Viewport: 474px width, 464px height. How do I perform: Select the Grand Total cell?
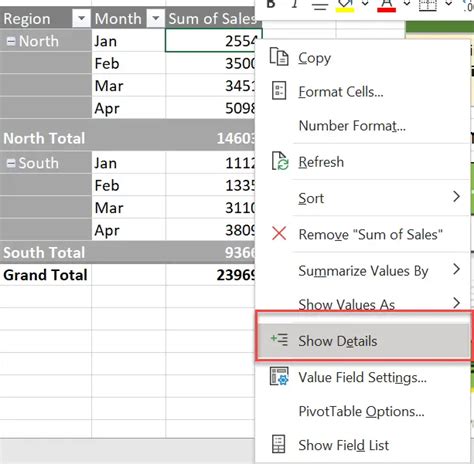(x=45, y=275)
